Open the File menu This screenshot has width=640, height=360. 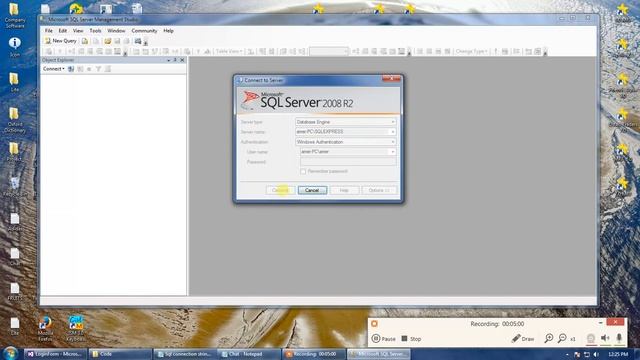pyautogui.click(x=49, y=31)
